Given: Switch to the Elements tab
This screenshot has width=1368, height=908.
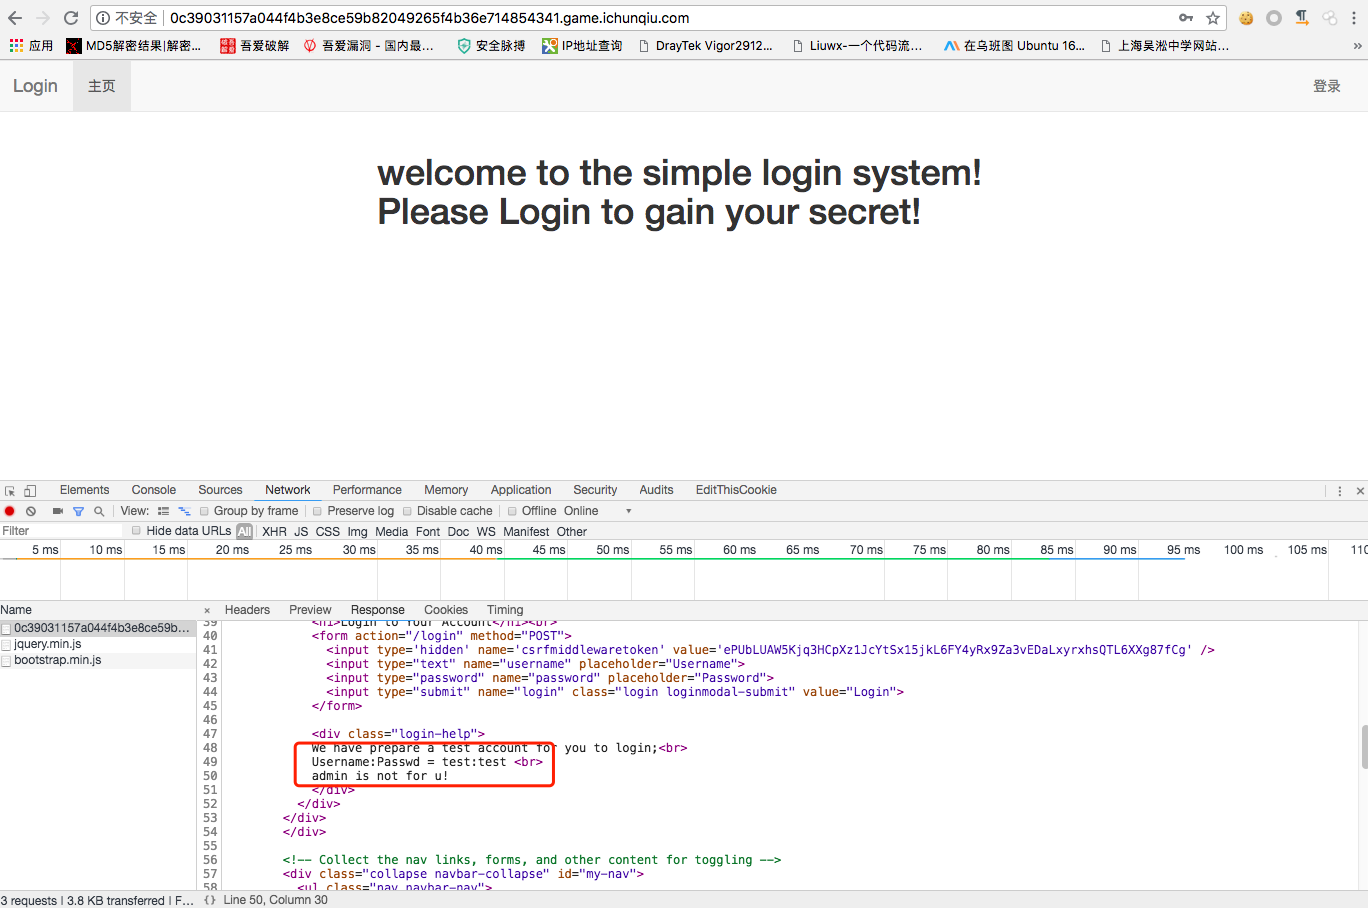Looking at the screenshot, I should coord(84,490).
